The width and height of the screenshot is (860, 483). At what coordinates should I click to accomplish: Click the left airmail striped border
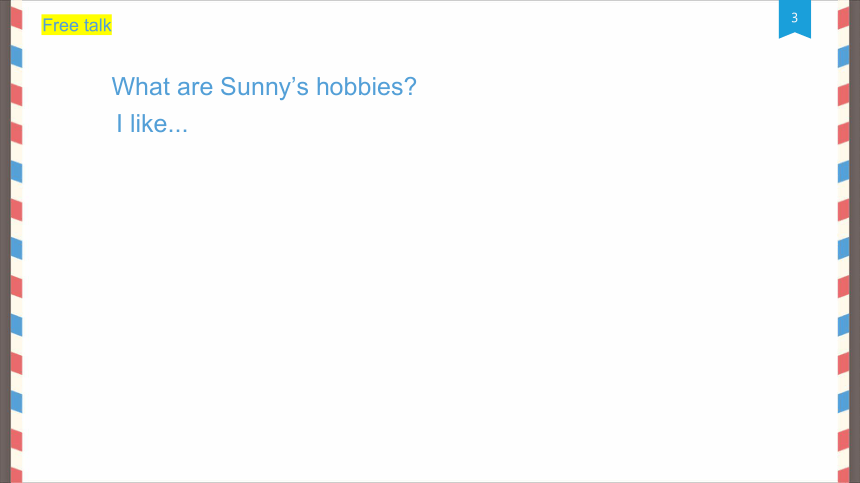(16, 241)
